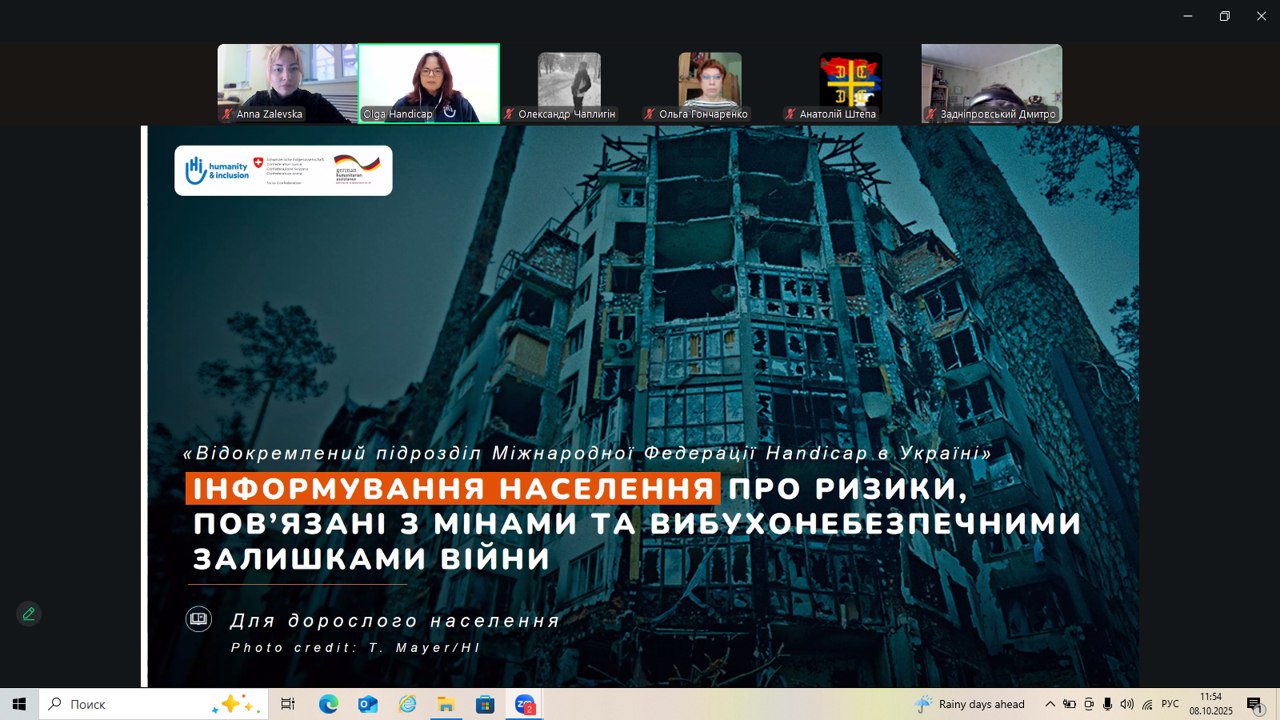
Task: Open File Explorer from taskbar
Action: click(x=446, y=704)
